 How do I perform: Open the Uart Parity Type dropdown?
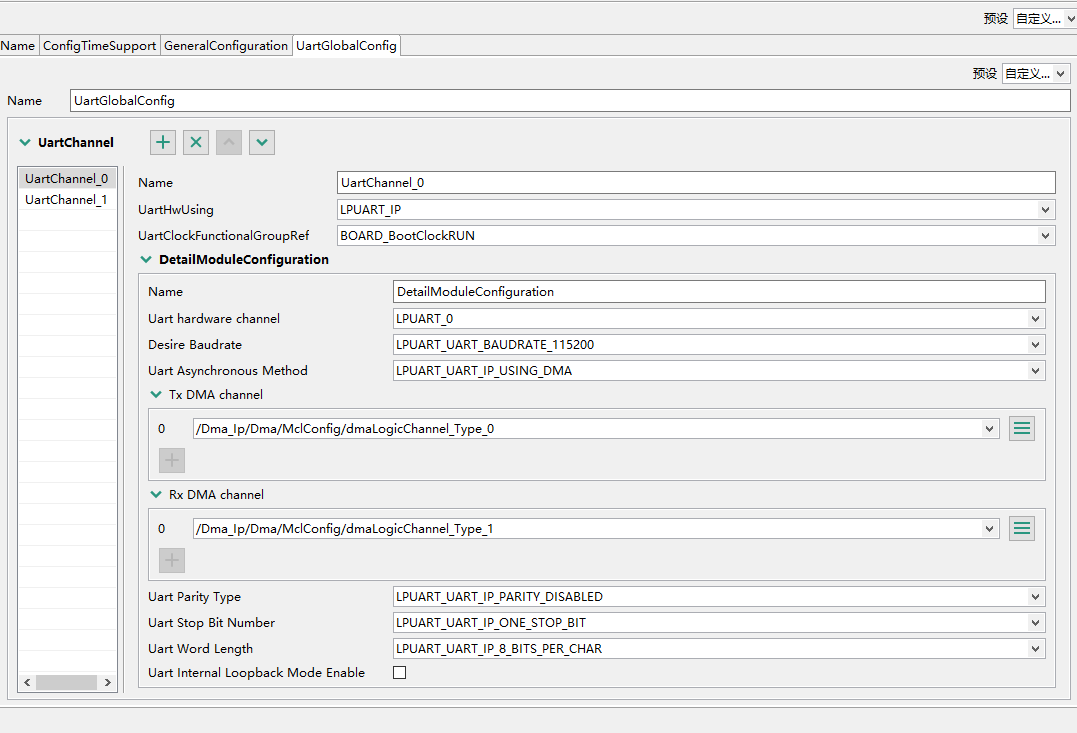1037,596
